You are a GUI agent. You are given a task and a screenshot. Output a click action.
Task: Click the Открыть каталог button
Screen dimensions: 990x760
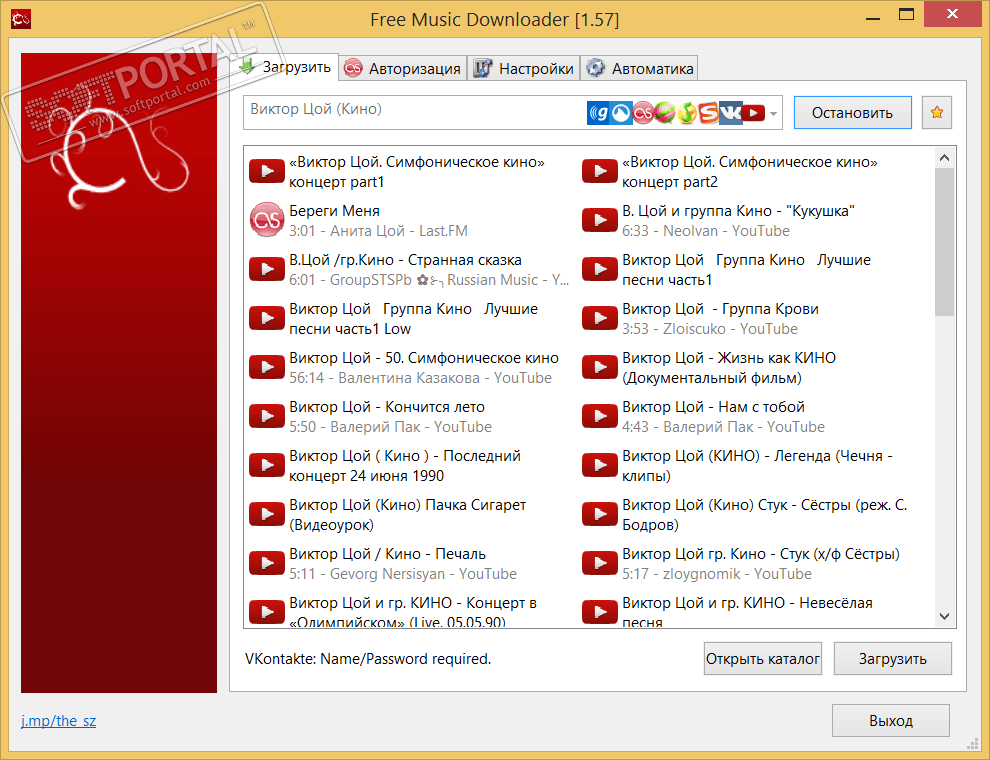763,658
